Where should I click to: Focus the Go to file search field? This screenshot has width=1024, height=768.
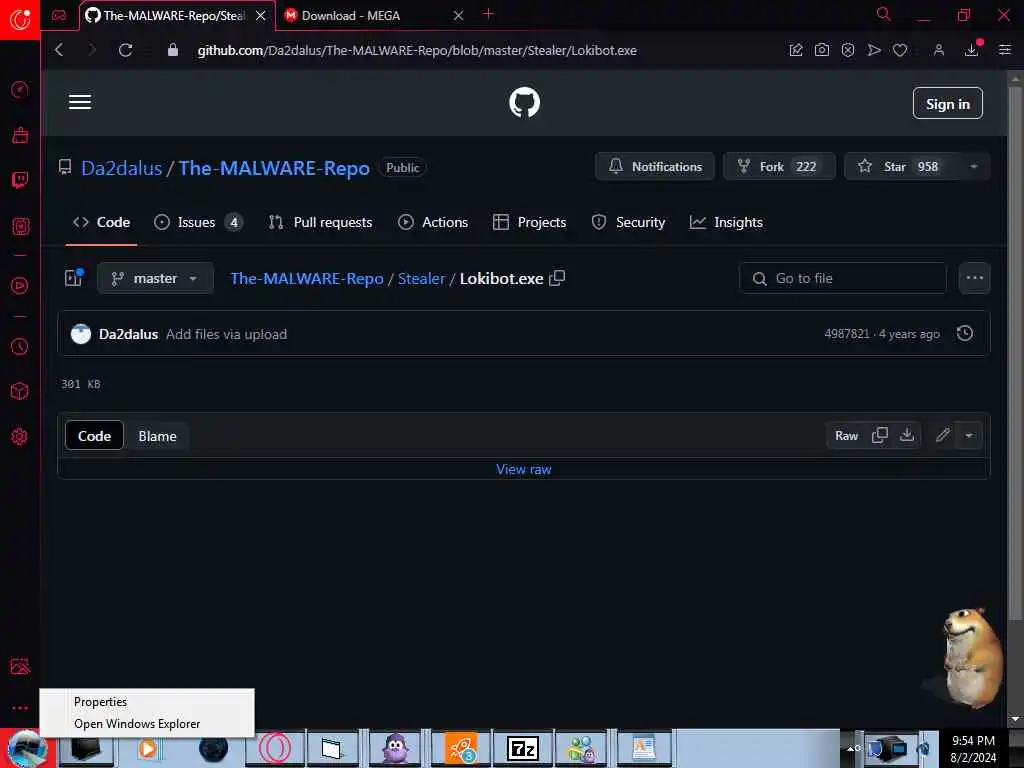pos(842,278)
